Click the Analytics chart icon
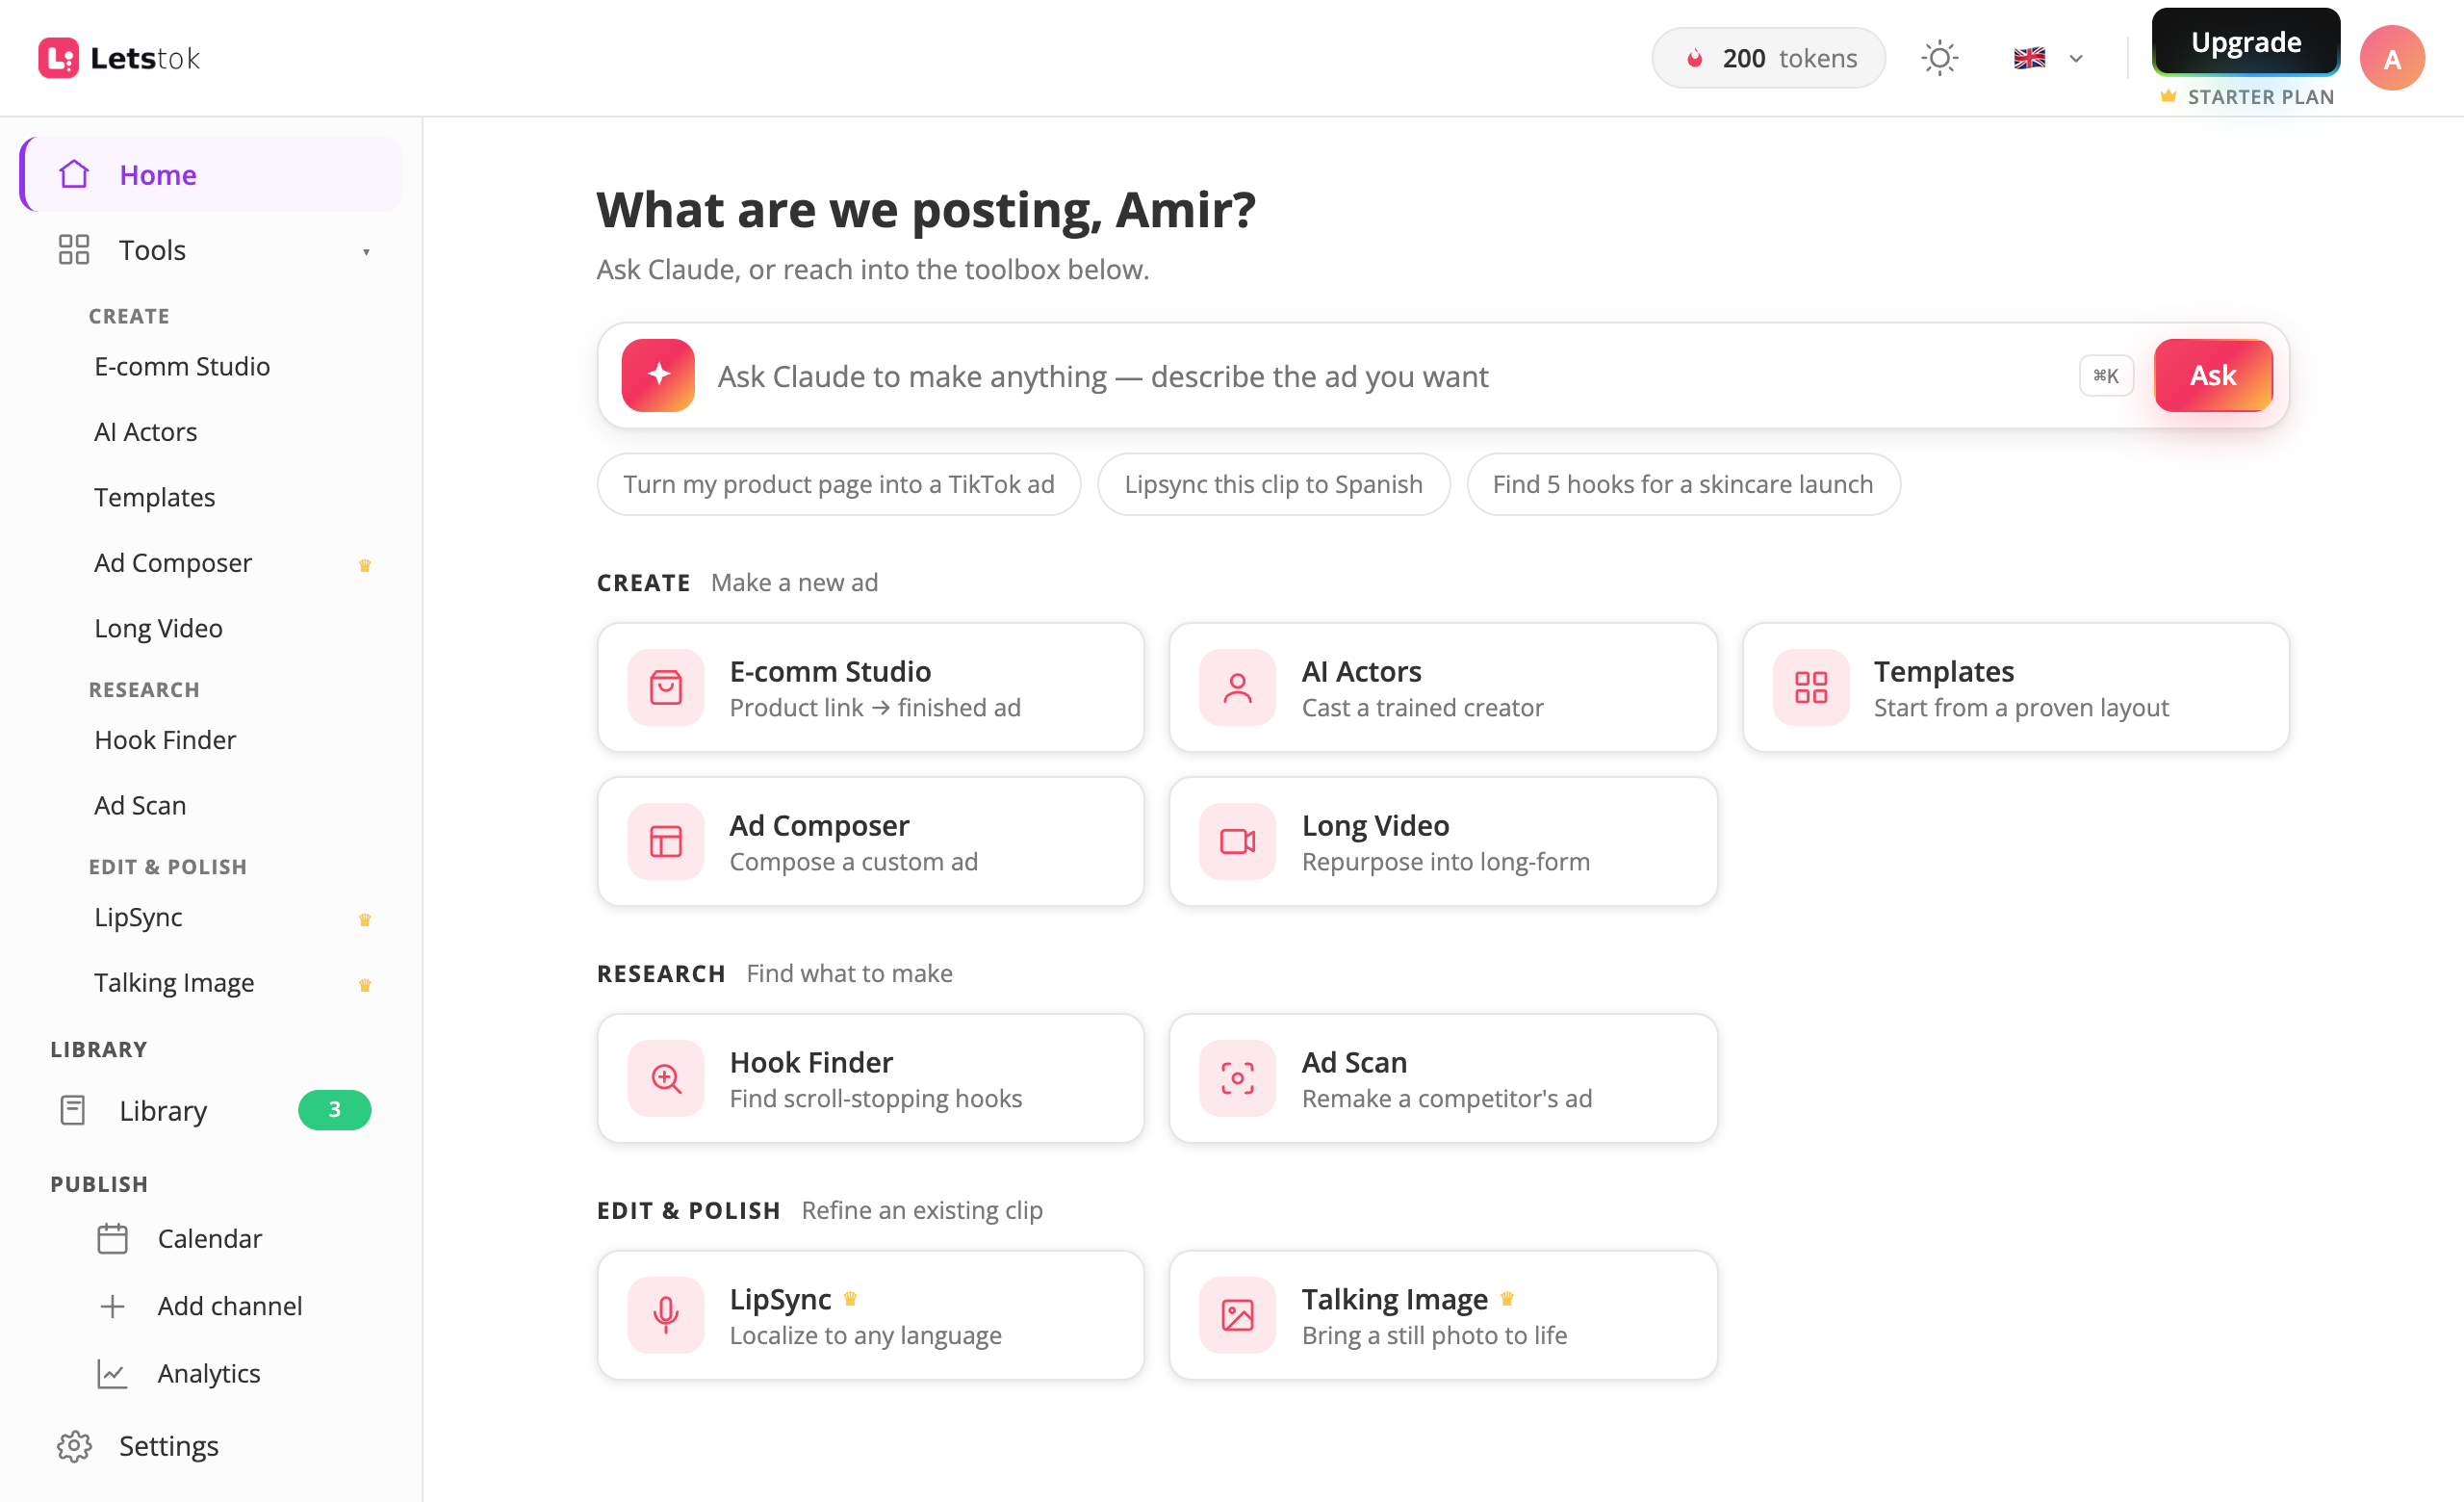Viewport: 2464px width, 1502px height. (112, 1374)
